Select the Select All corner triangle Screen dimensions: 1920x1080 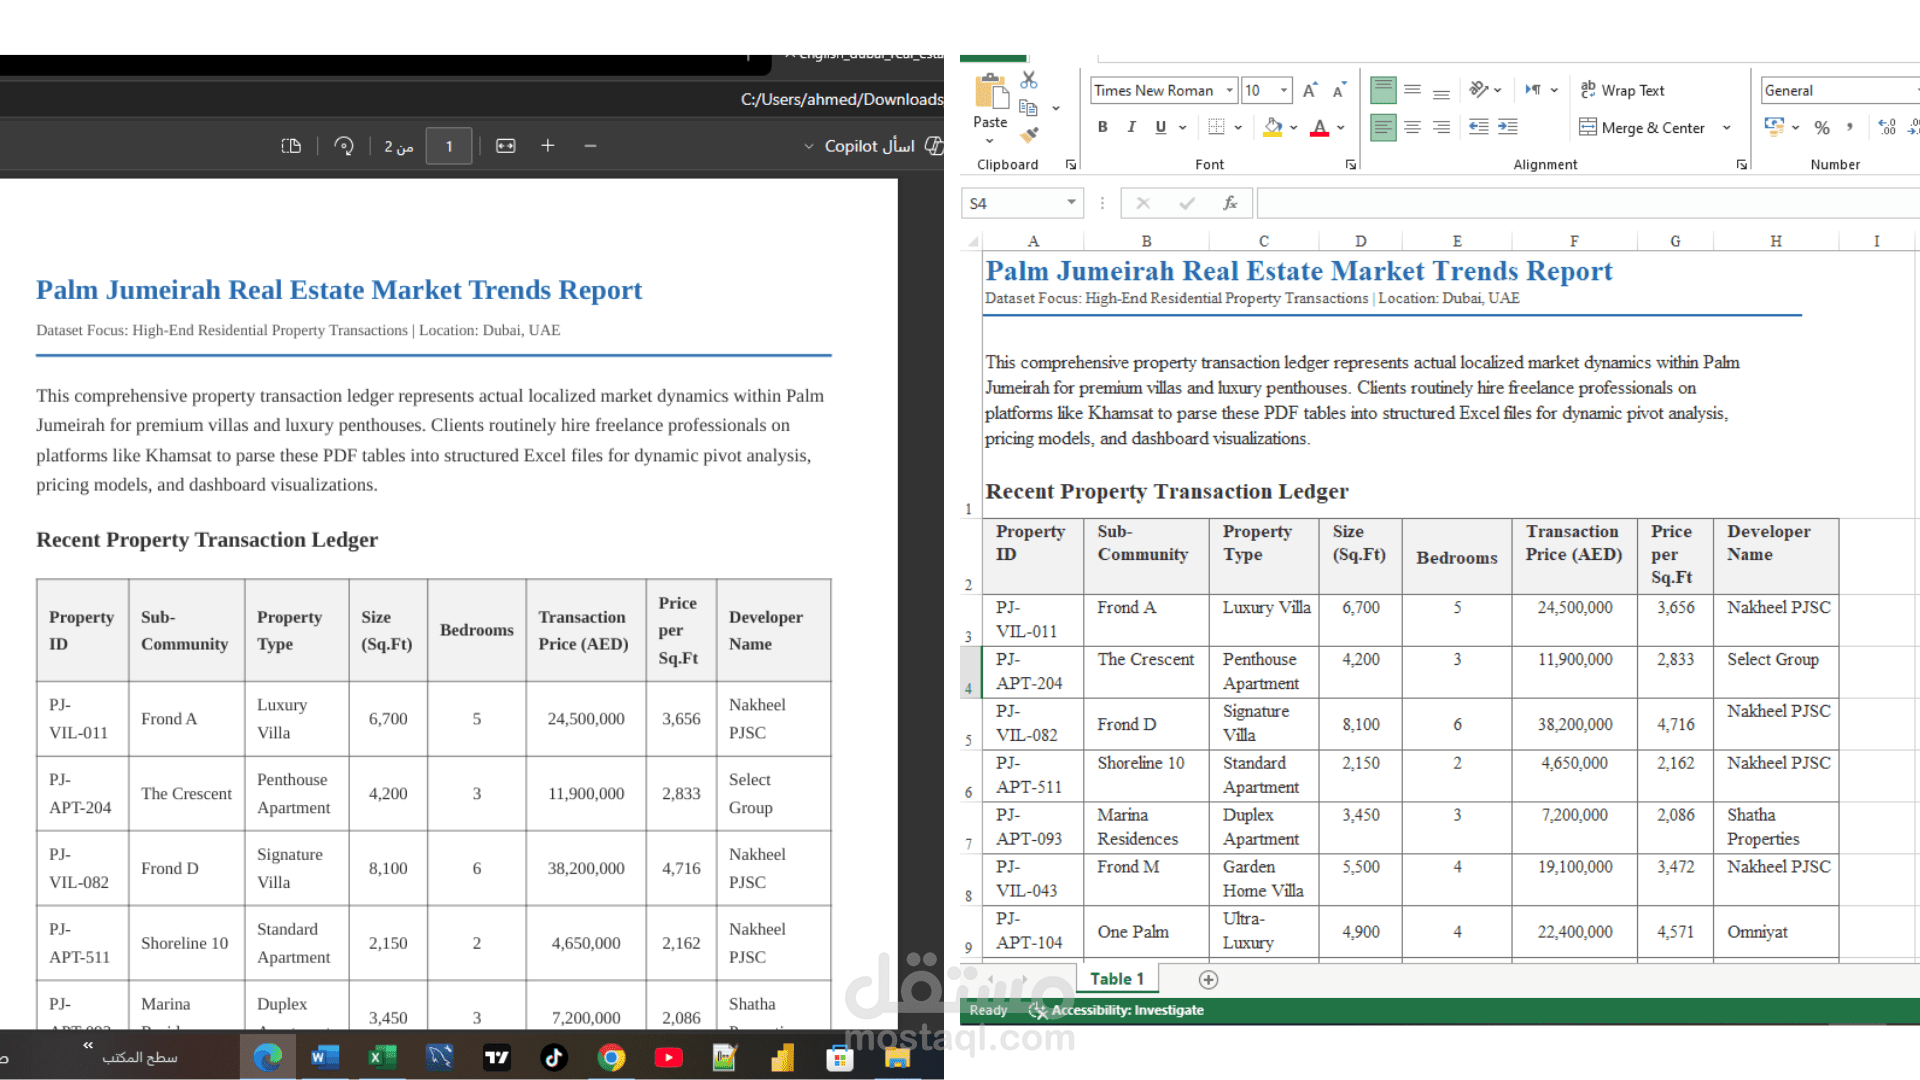pyautogui.click(x=971, y=241)
